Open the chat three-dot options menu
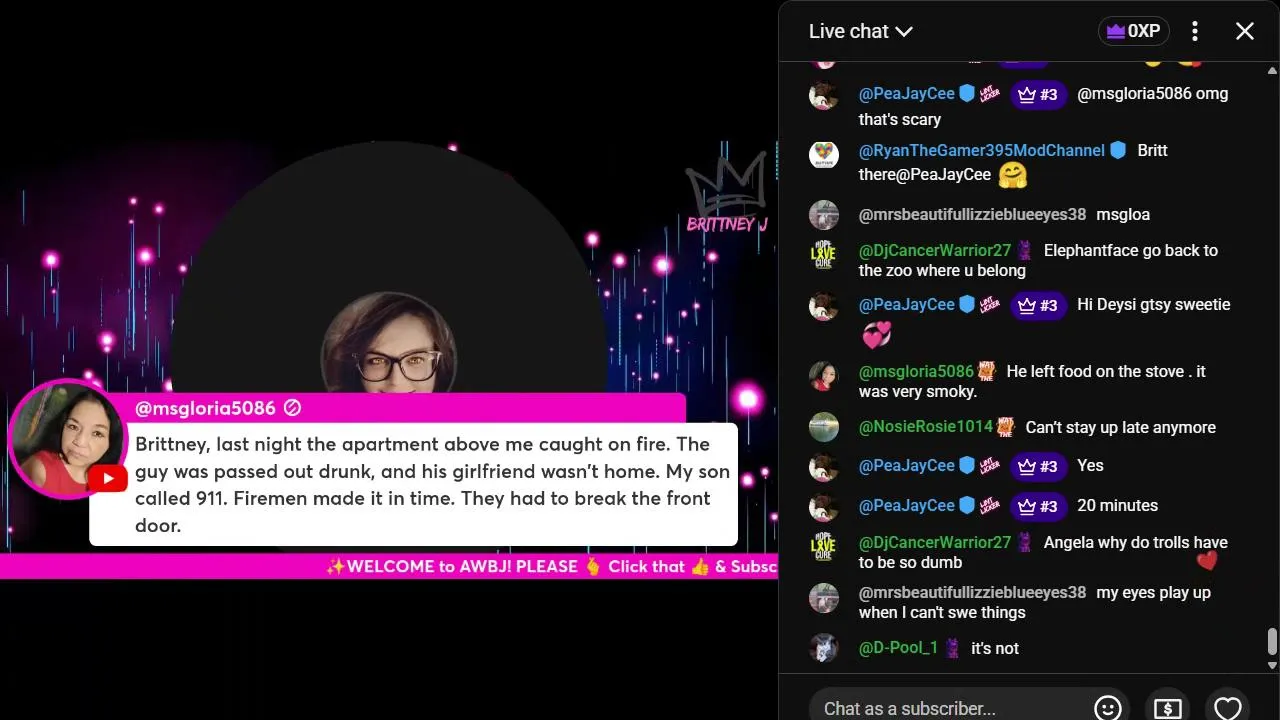The height and width of the screenshot is (720, 1280). pyautogui.click(x=1195, y=31)
